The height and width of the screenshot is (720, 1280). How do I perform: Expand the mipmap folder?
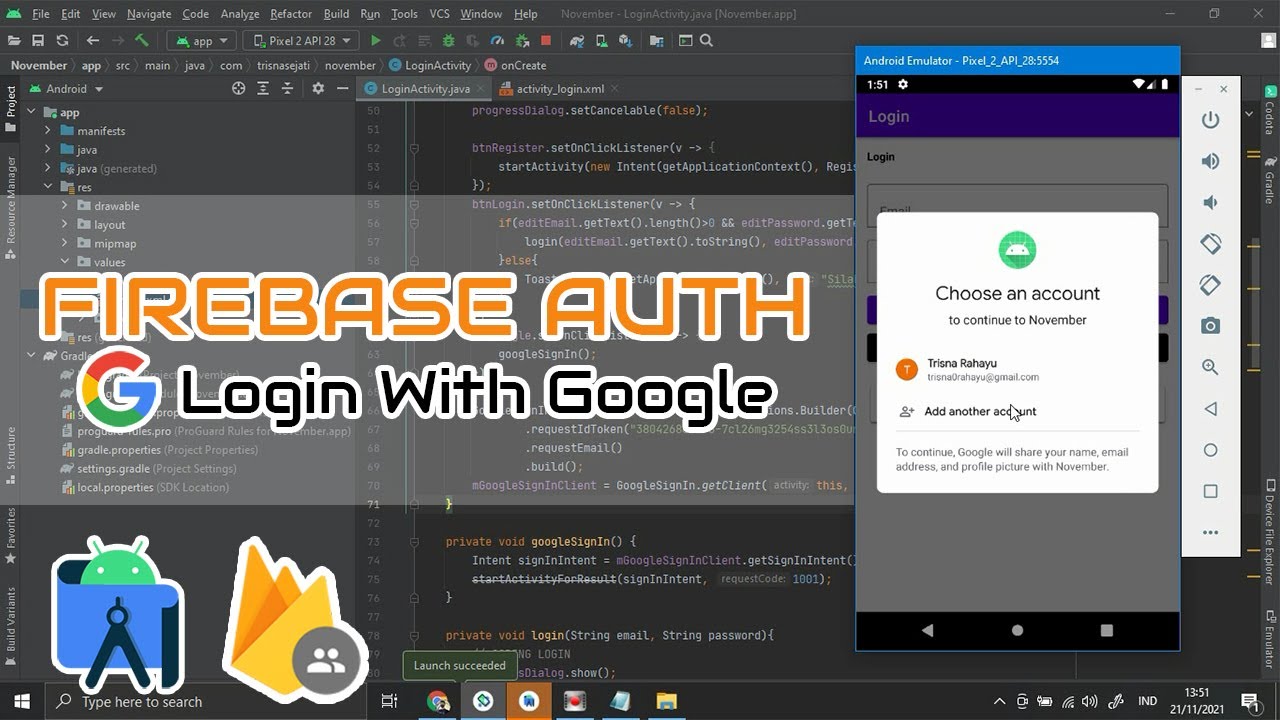63,243
